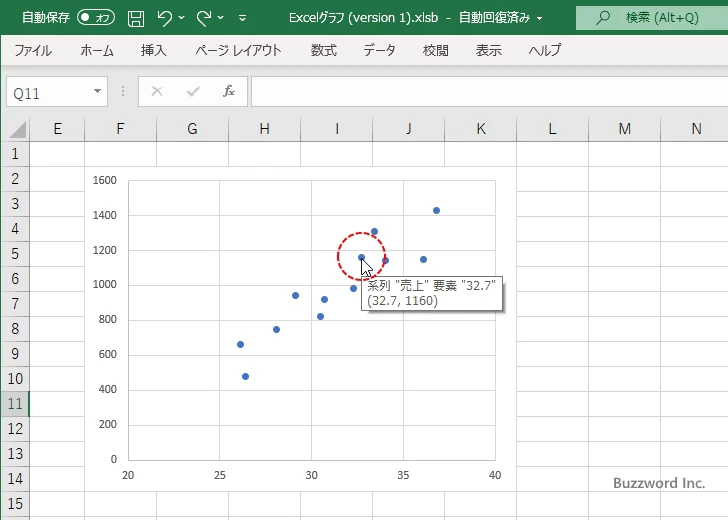Click the lowest data point near 480
This screenshot has height=520, width=728.
coord(246,377)
